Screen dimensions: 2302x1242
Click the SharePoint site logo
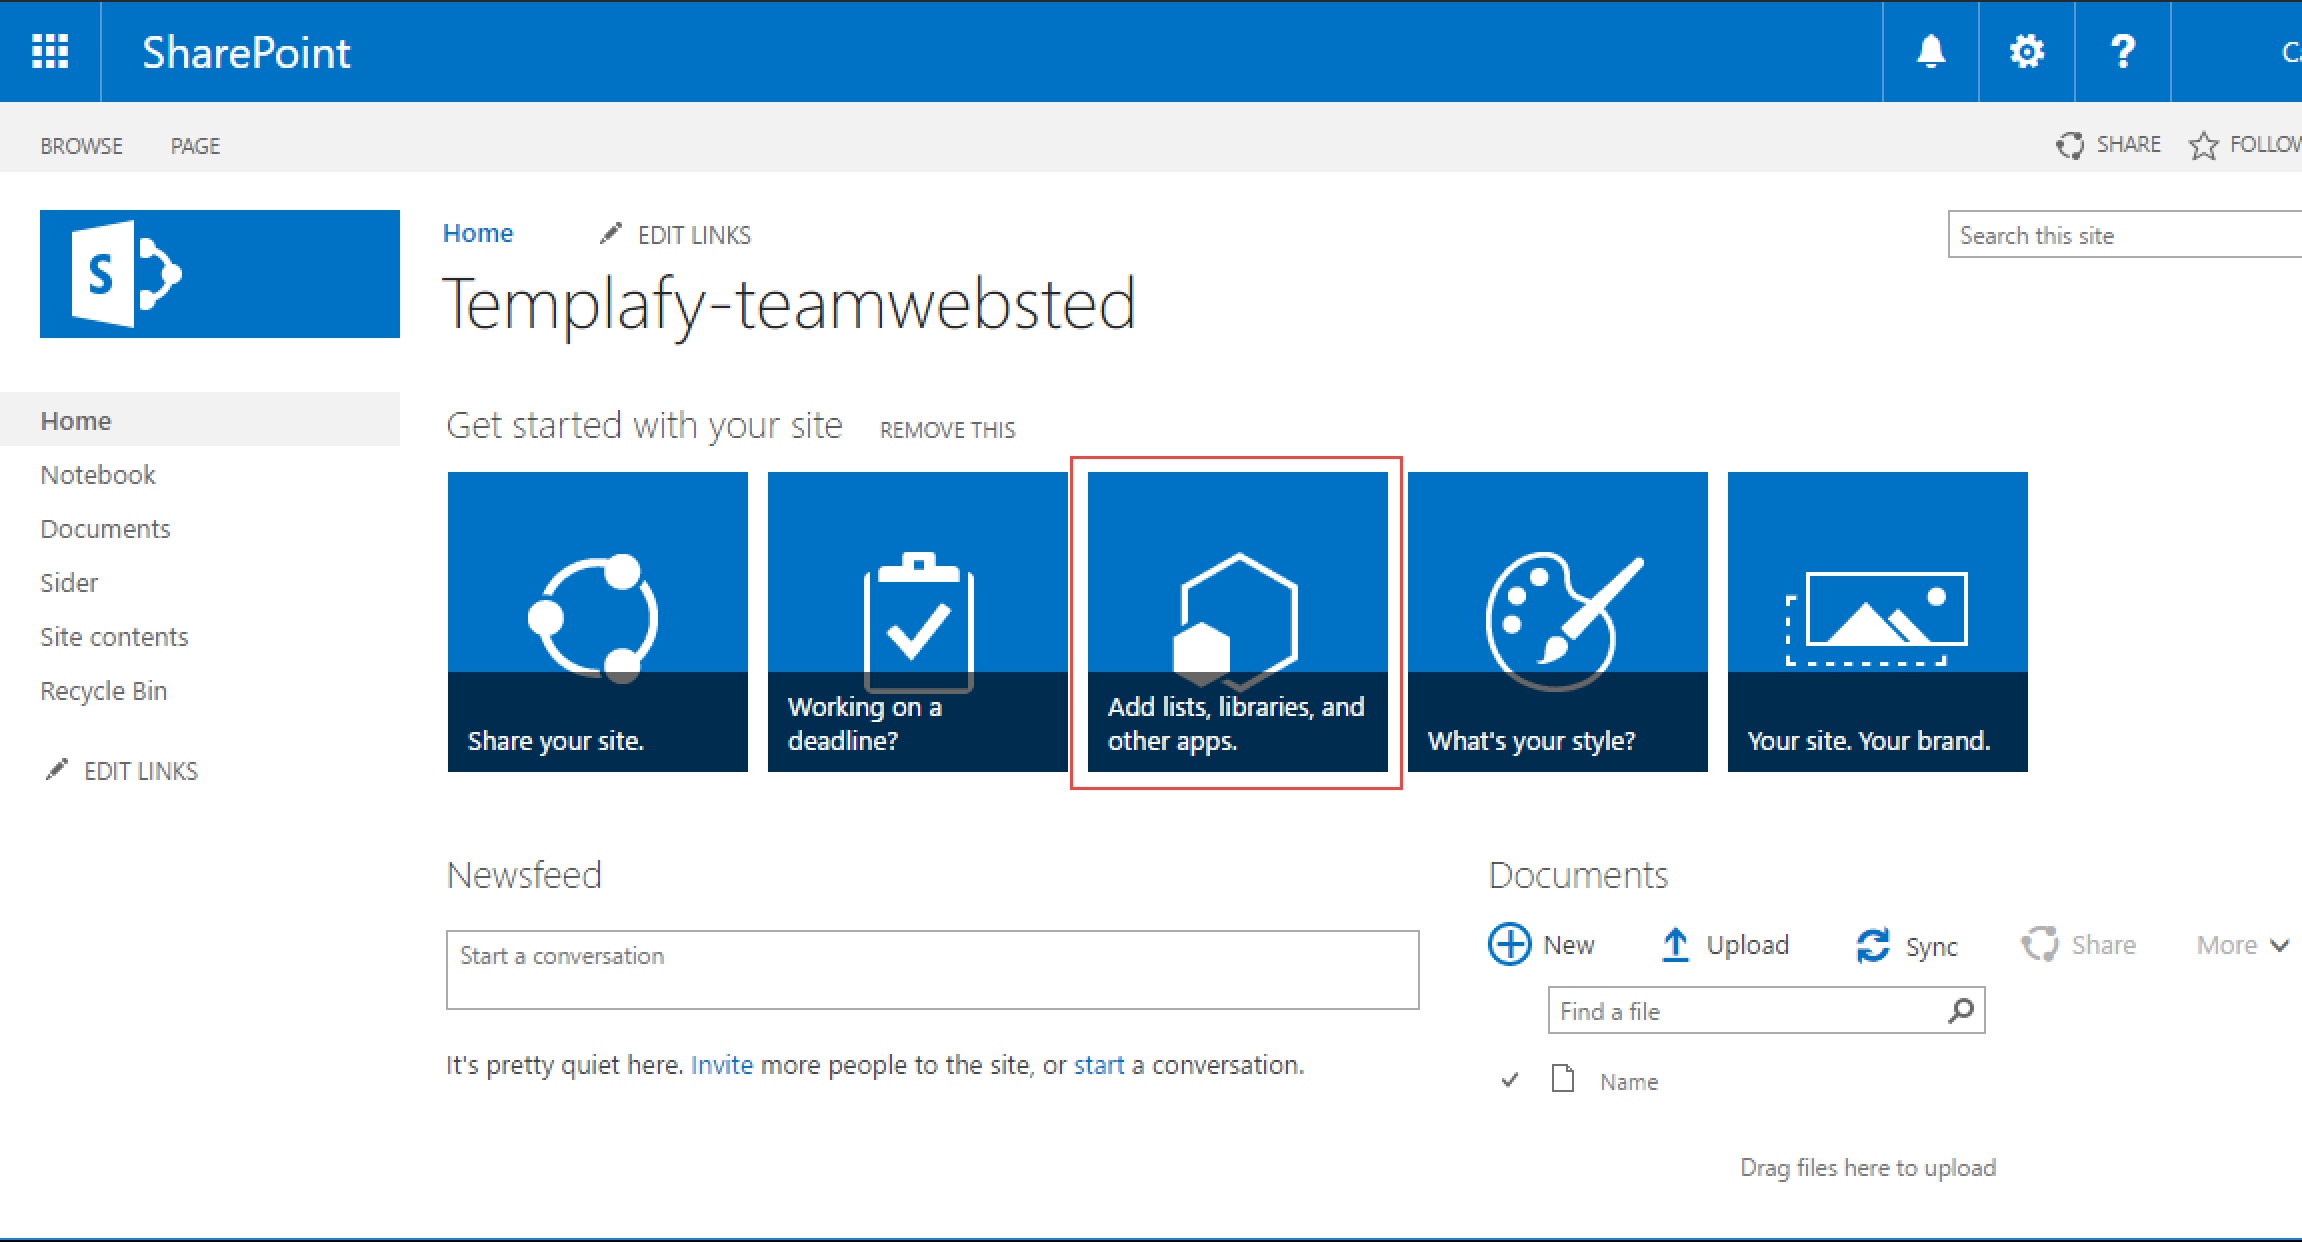[x=219, y=274]
